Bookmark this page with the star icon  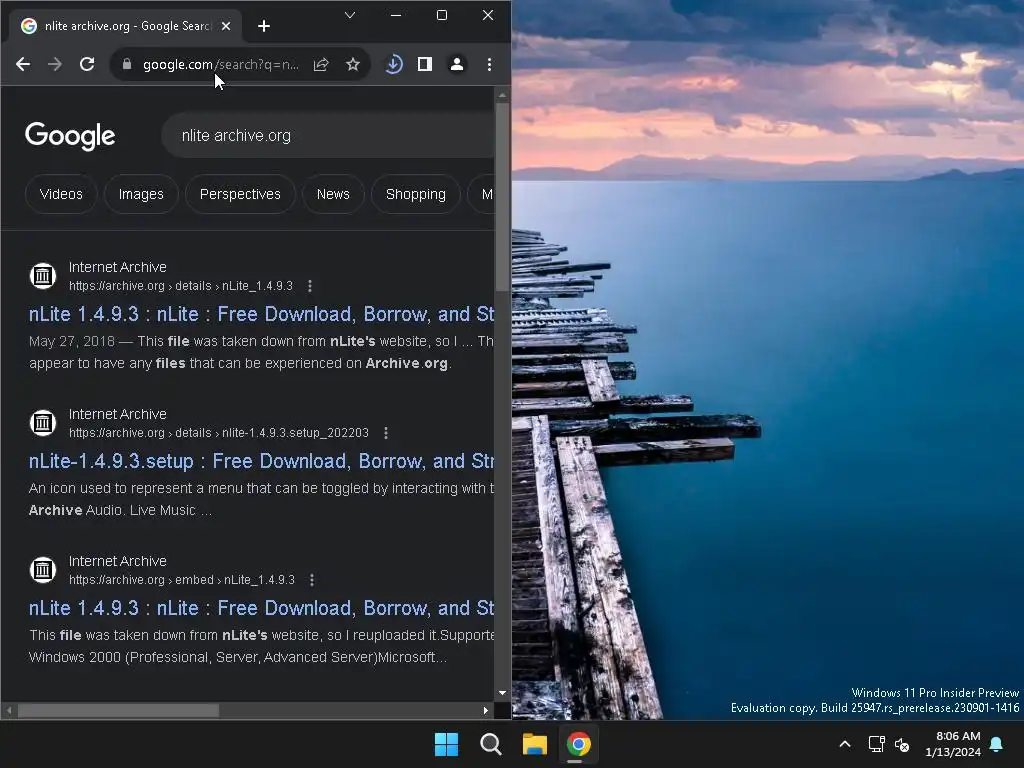(353, 64)
